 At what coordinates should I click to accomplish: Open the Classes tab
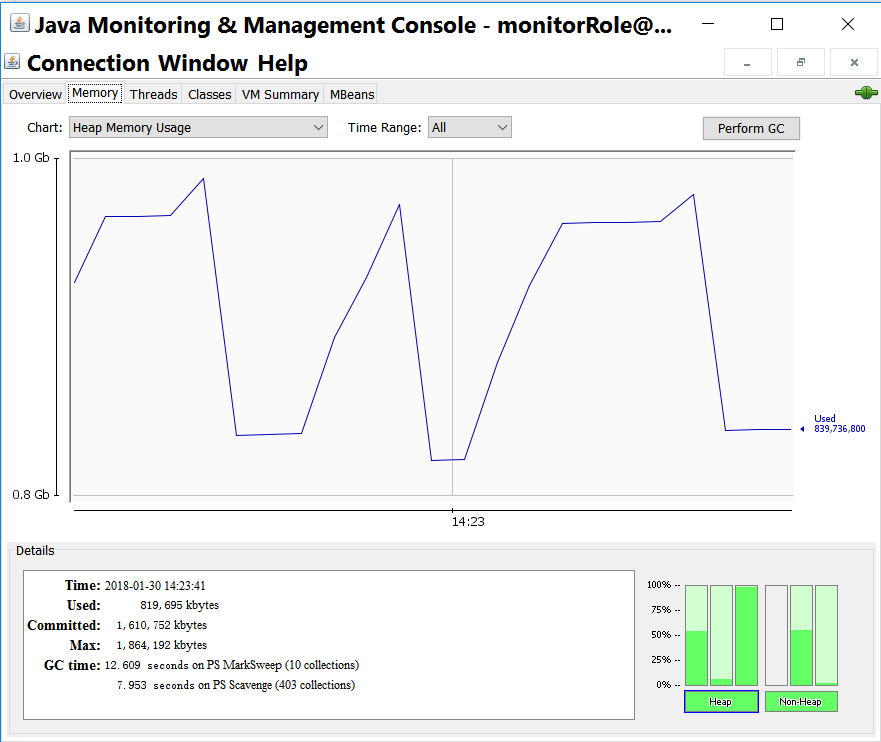coord(210,94)
